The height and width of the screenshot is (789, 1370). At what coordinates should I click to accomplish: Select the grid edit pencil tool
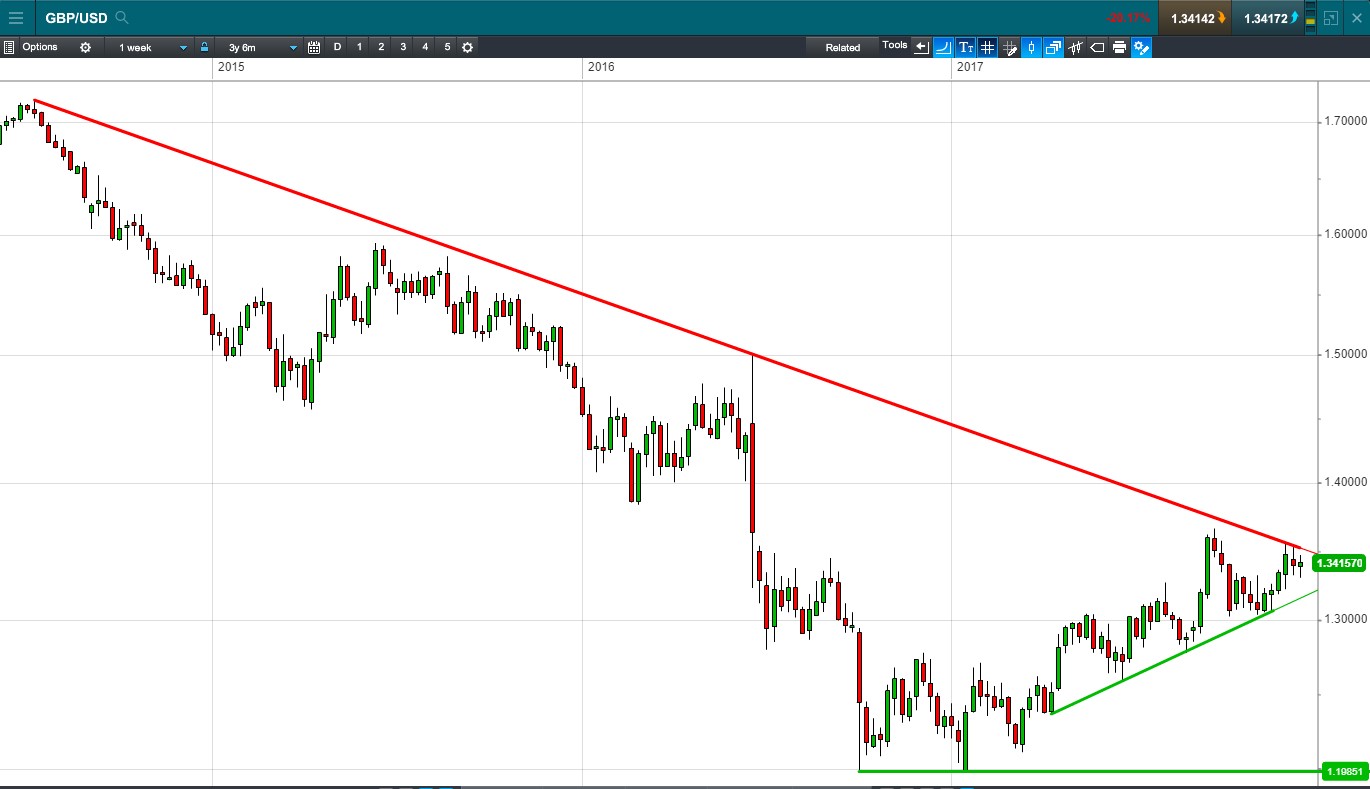click(1009, 47)
